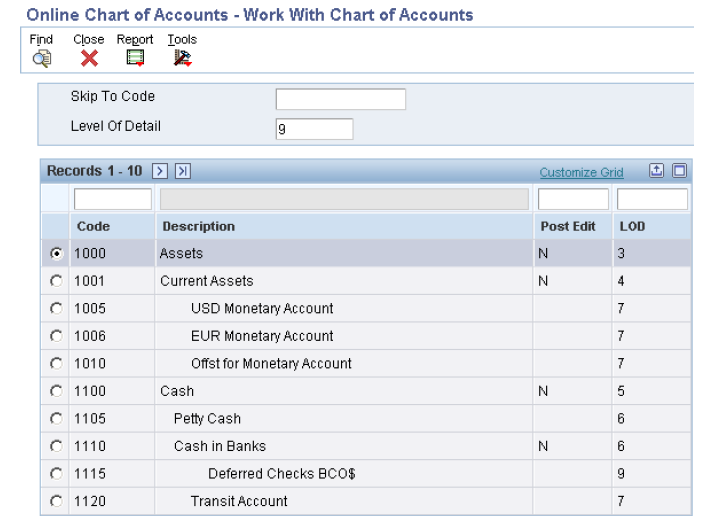Jump to last records page arrow
The image size is (716, 516).
pyautogui.click(x=183, y=171)
